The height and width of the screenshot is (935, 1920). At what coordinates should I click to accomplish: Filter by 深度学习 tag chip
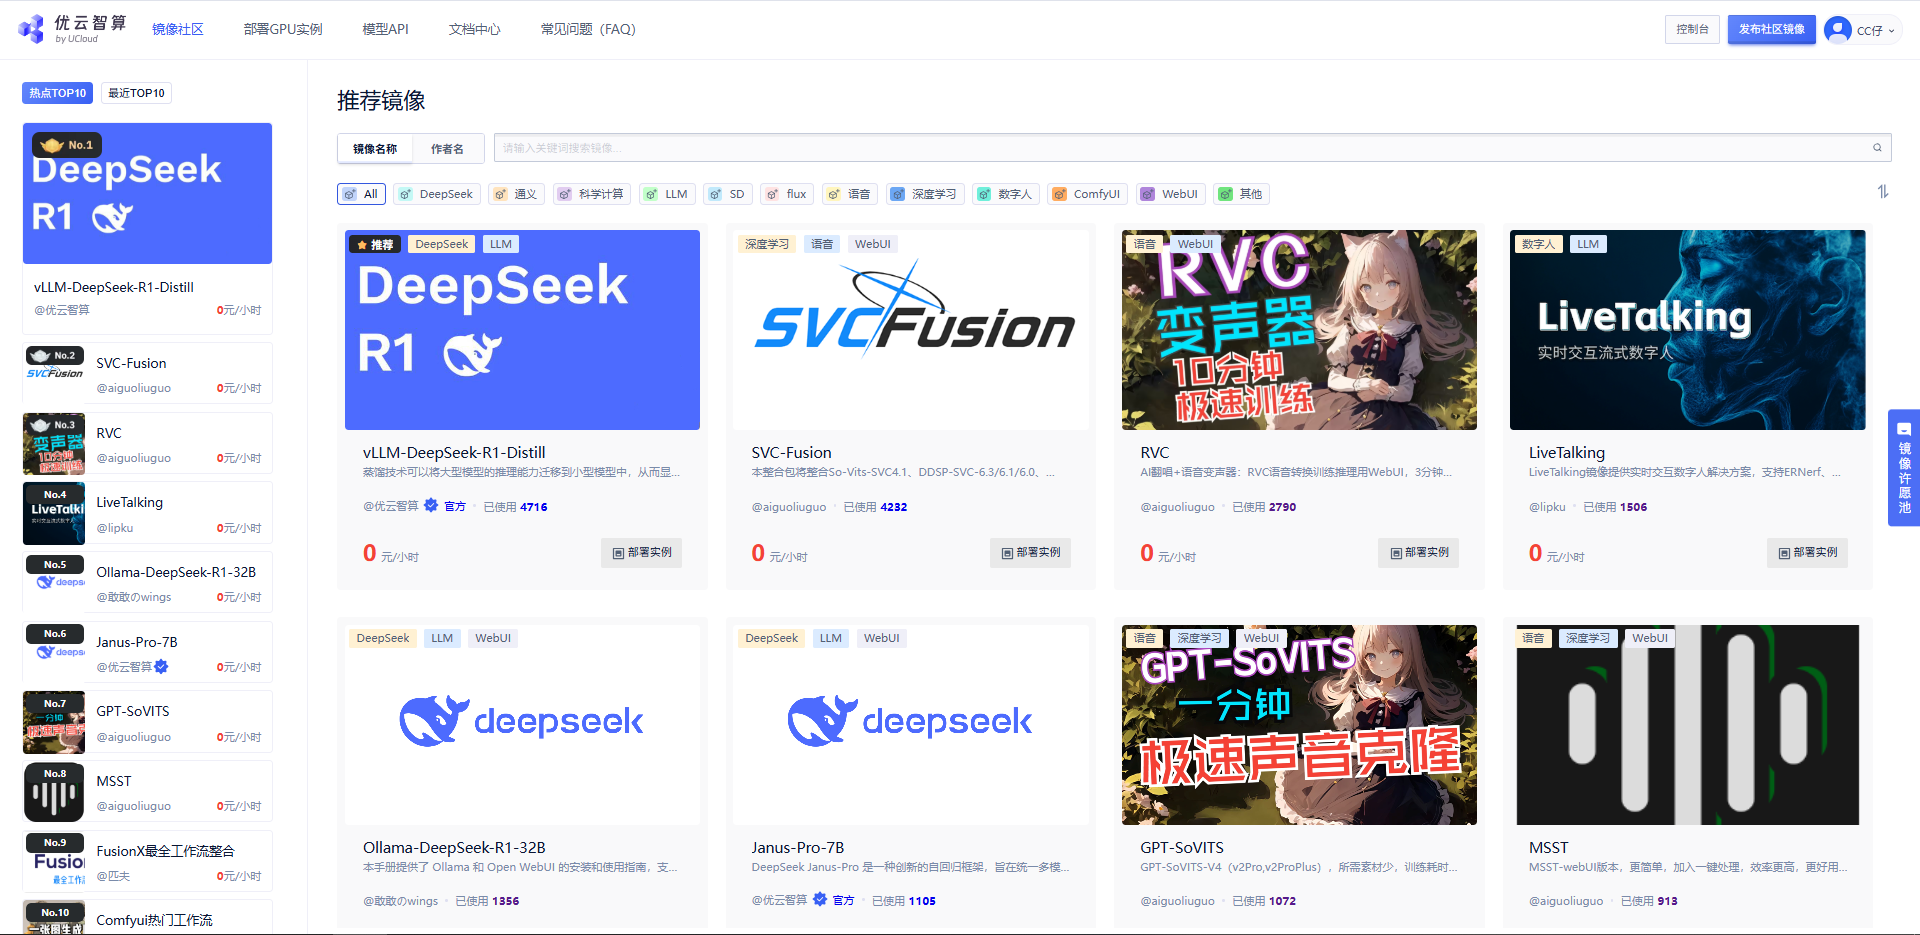(925, 194)
